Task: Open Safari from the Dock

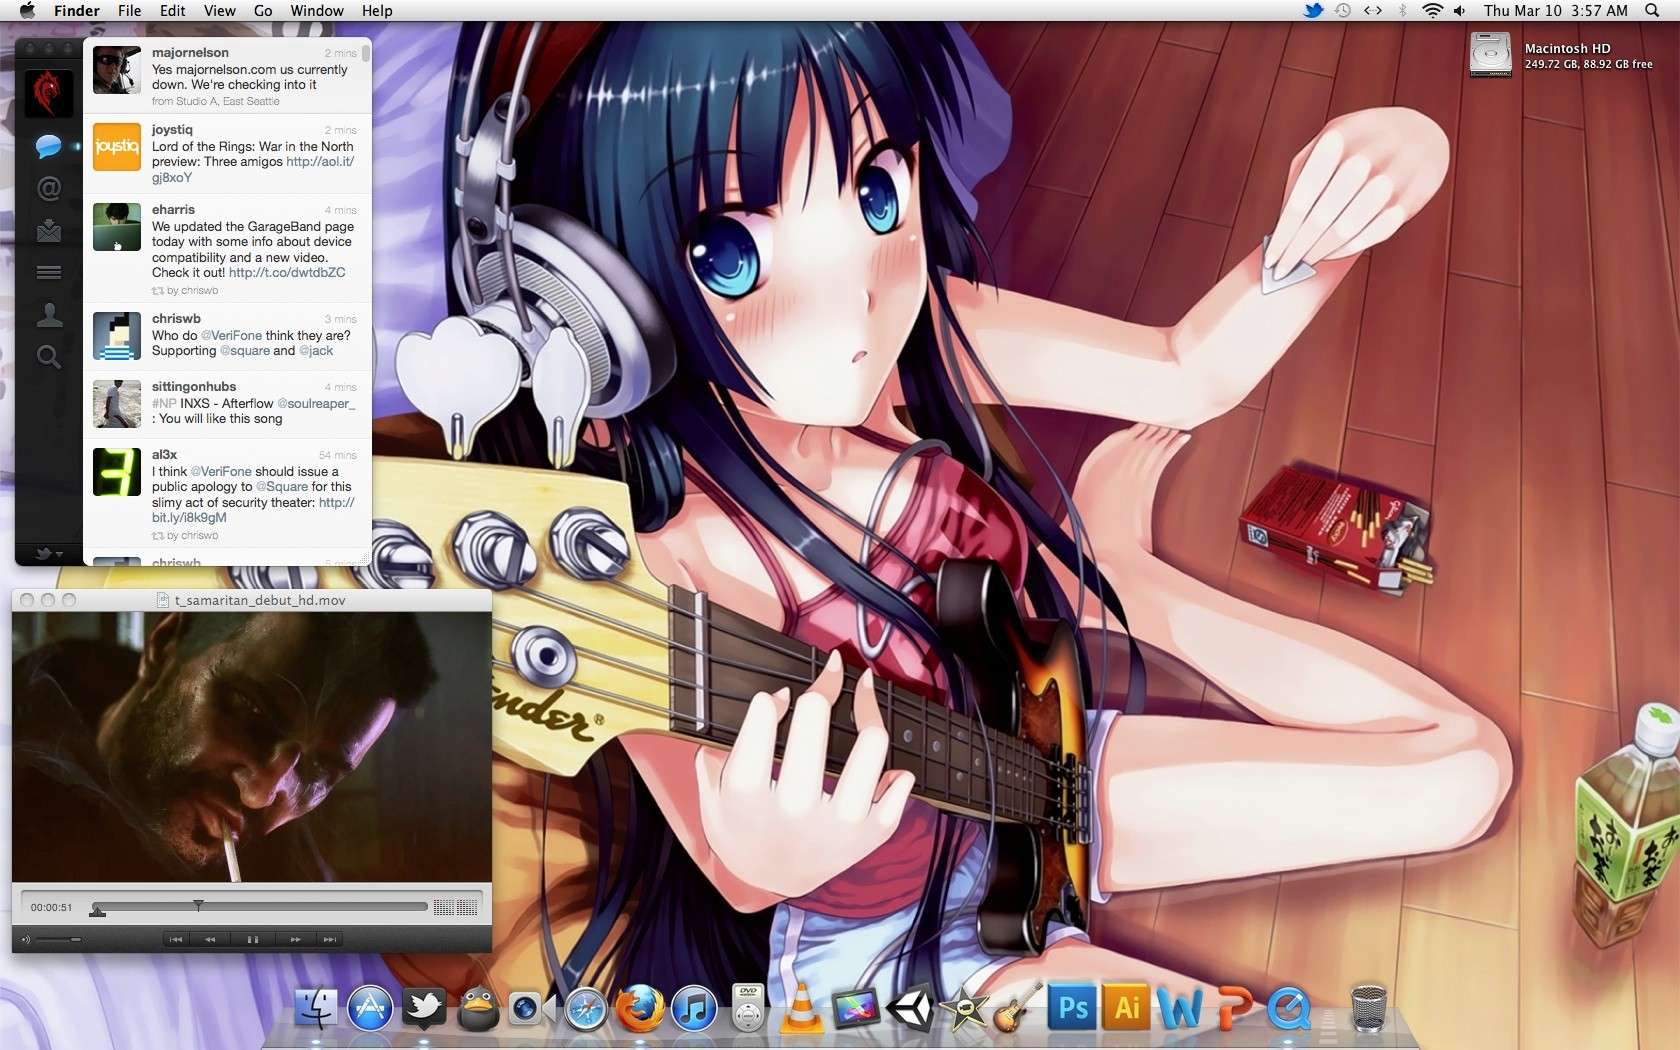Action: [x=586, y=1008]
